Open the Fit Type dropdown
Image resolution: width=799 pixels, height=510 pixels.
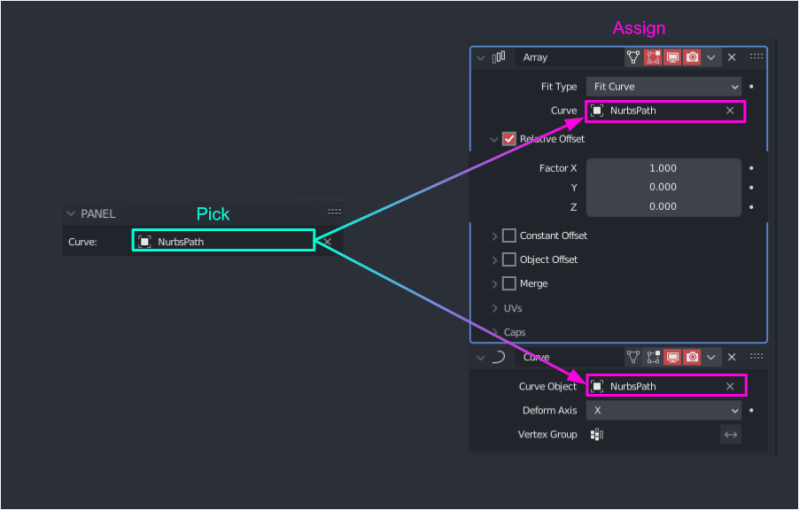tap(663, 87)
